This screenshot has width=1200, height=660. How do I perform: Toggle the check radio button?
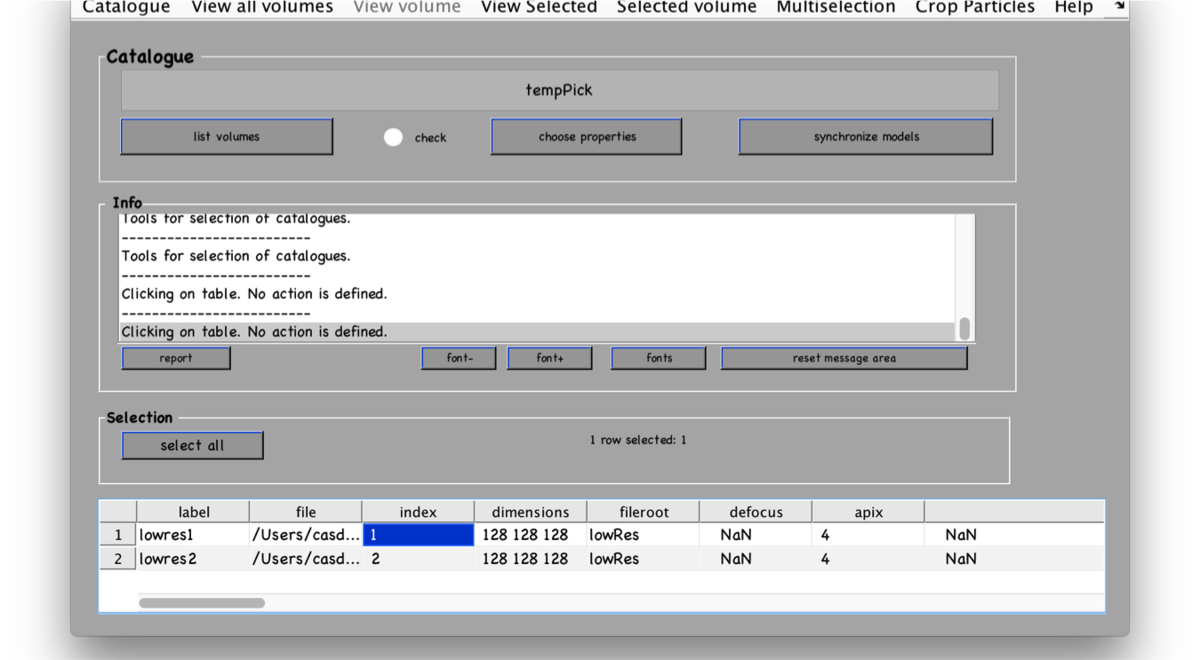pyautogui.click(x=393, y=137)
